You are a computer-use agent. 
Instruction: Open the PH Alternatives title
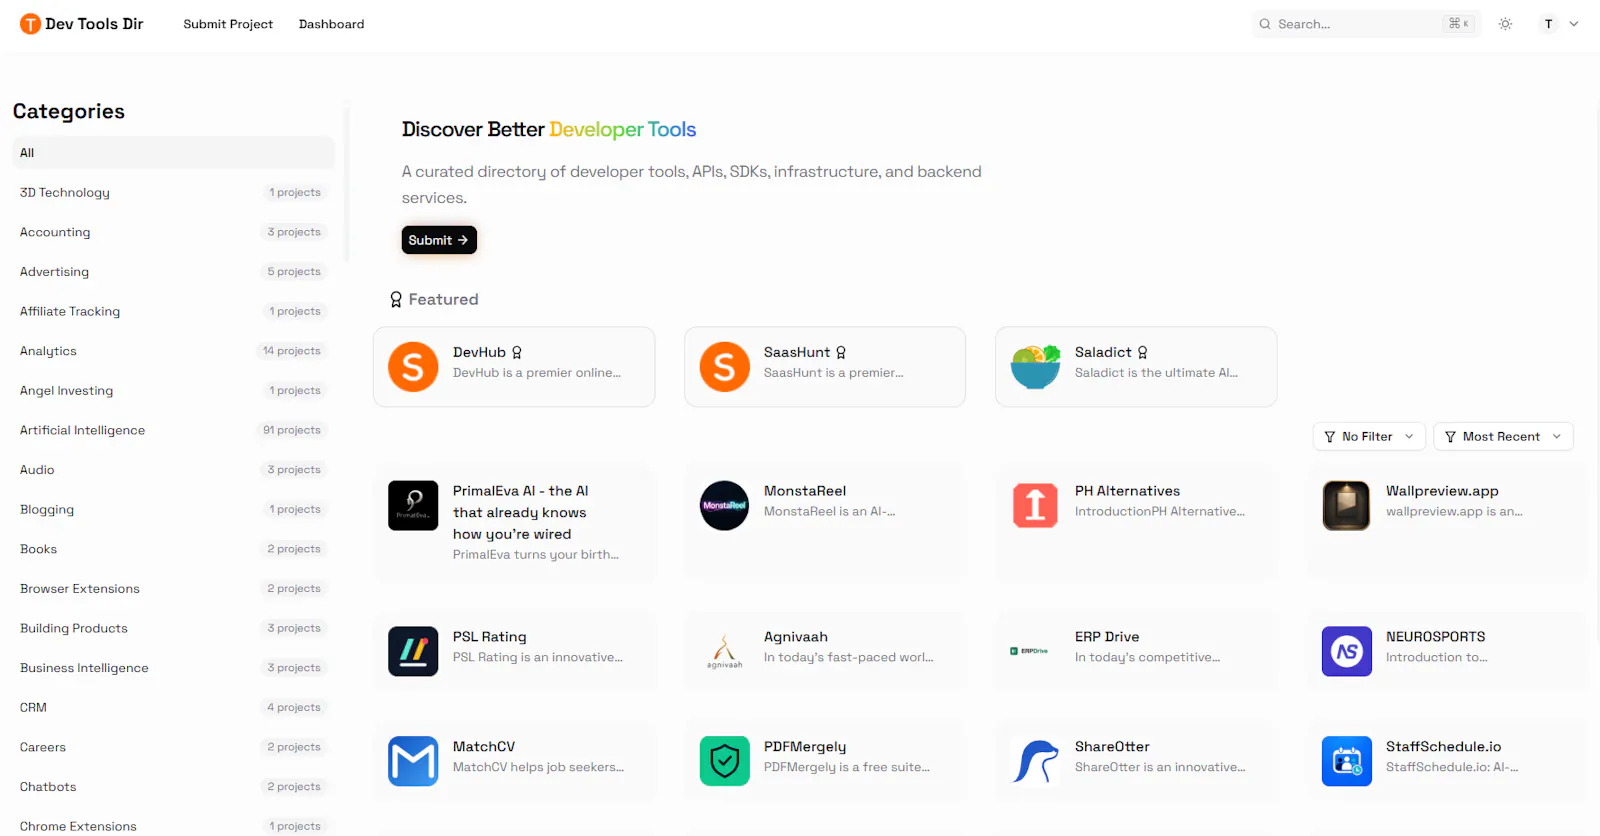[1127, 491]
